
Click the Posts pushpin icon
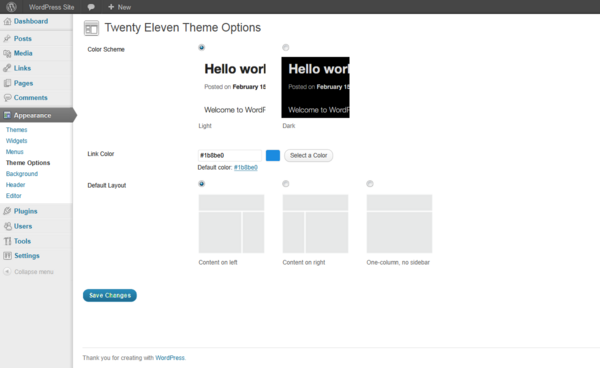7,39
